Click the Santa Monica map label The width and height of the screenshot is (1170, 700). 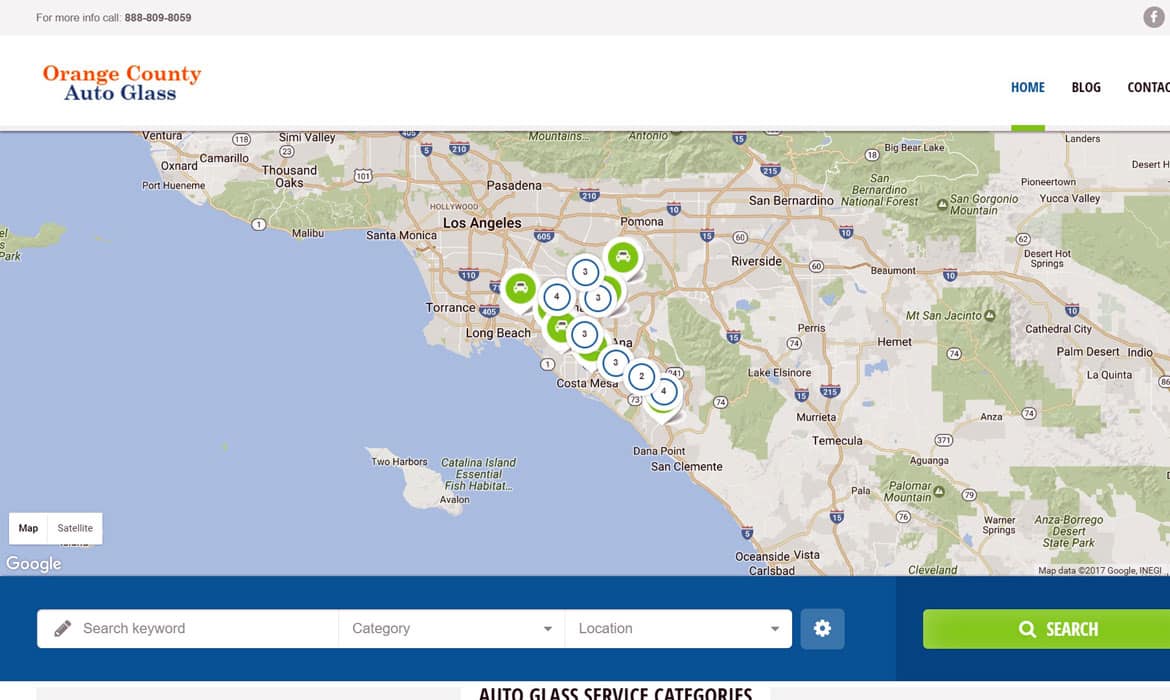click(x=401, y=235)
